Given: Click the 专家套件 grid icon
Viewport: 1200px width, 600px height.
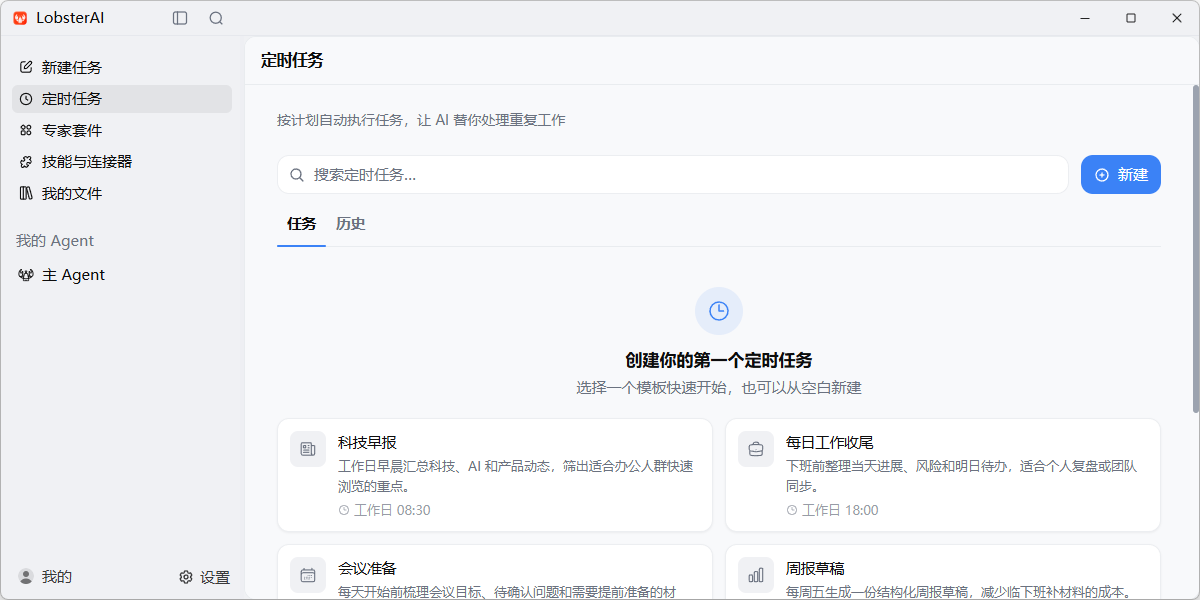Looking at the screenshot, I should [x=26, y=130].
